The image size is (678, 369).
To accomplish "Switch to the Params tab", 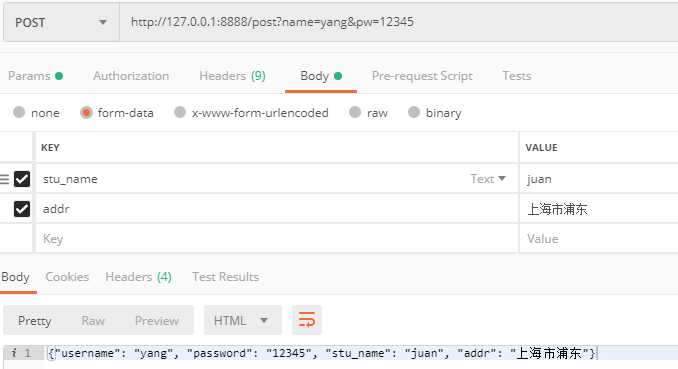I will [35, 76].
